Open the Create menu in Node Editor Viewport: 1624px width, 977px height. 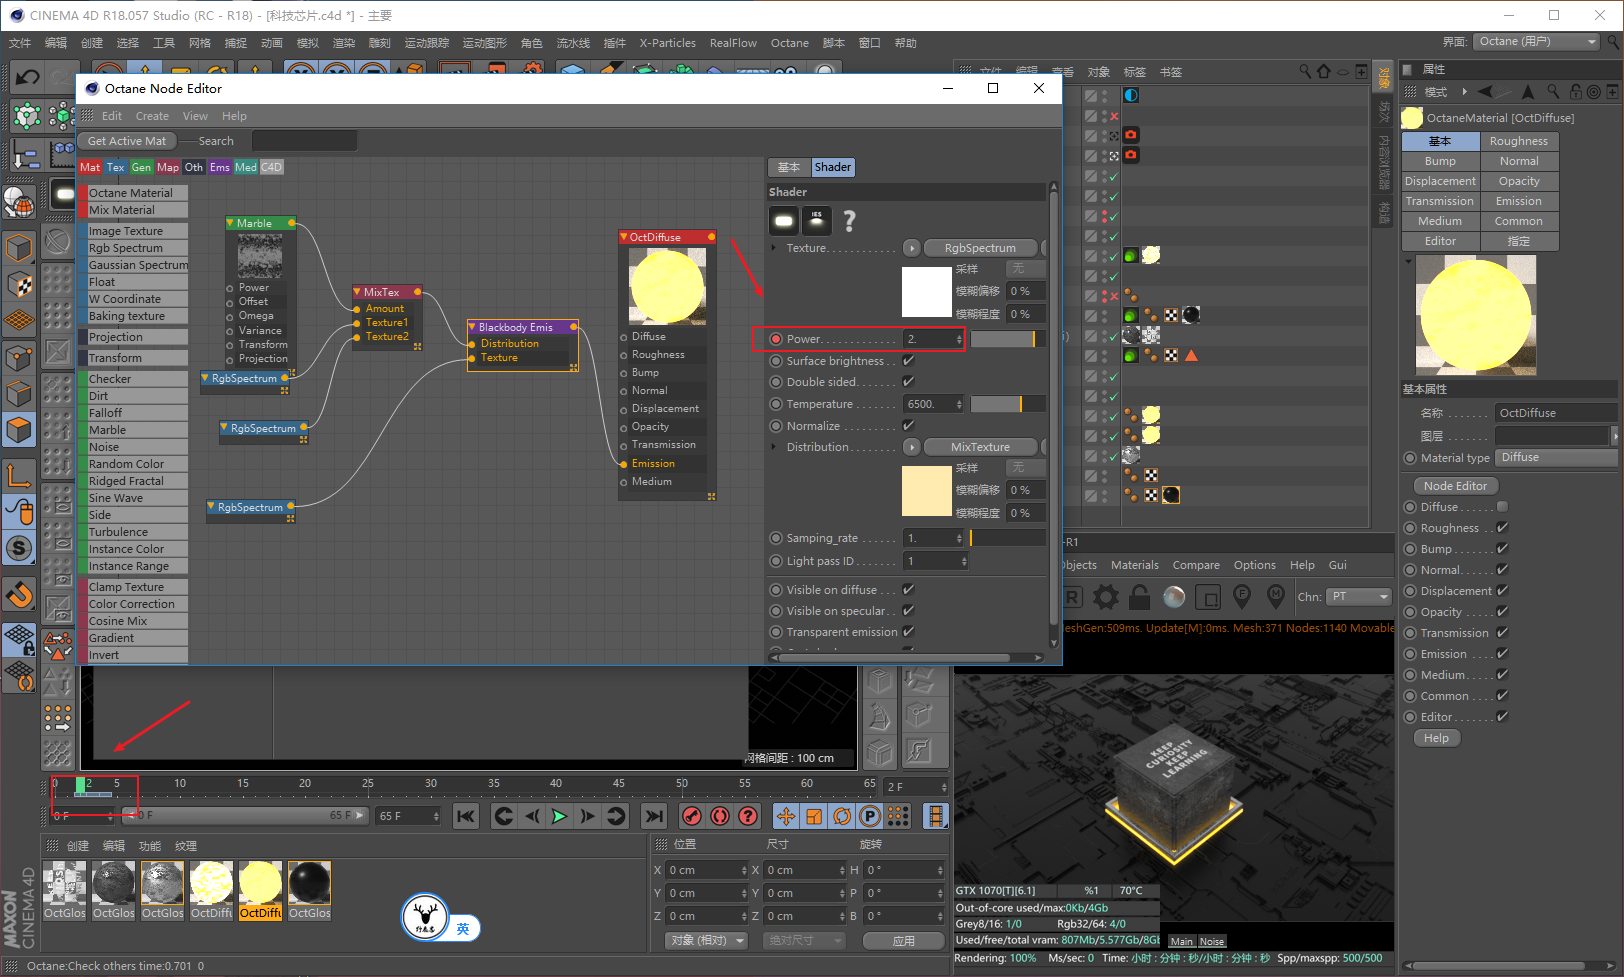coord(152,116)
